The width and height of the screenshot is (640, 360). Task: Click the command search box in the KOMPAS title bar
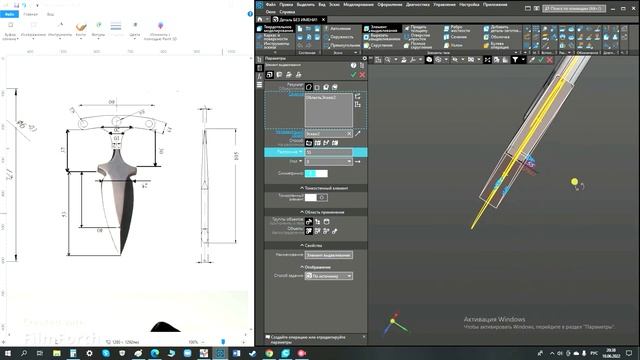573,8
